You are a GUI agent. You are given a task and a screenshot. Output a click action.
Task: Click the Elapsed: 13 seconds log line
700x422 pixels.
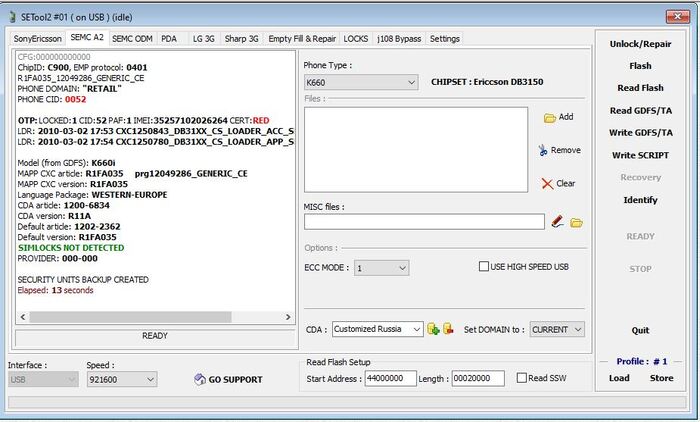pyautogui.click(x=55, y=290)
